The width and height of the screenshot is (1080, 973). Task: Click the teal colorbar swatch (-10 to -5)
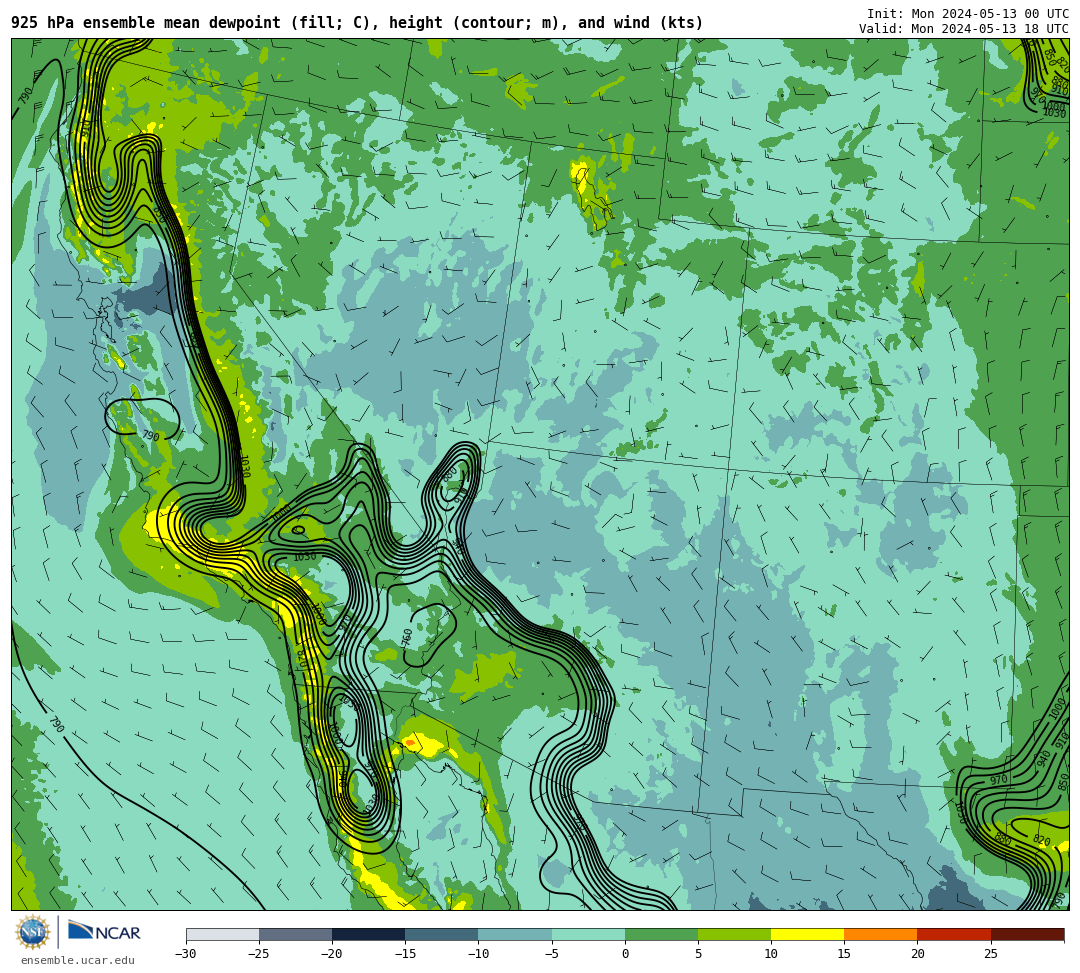click(x=515, y=934)
